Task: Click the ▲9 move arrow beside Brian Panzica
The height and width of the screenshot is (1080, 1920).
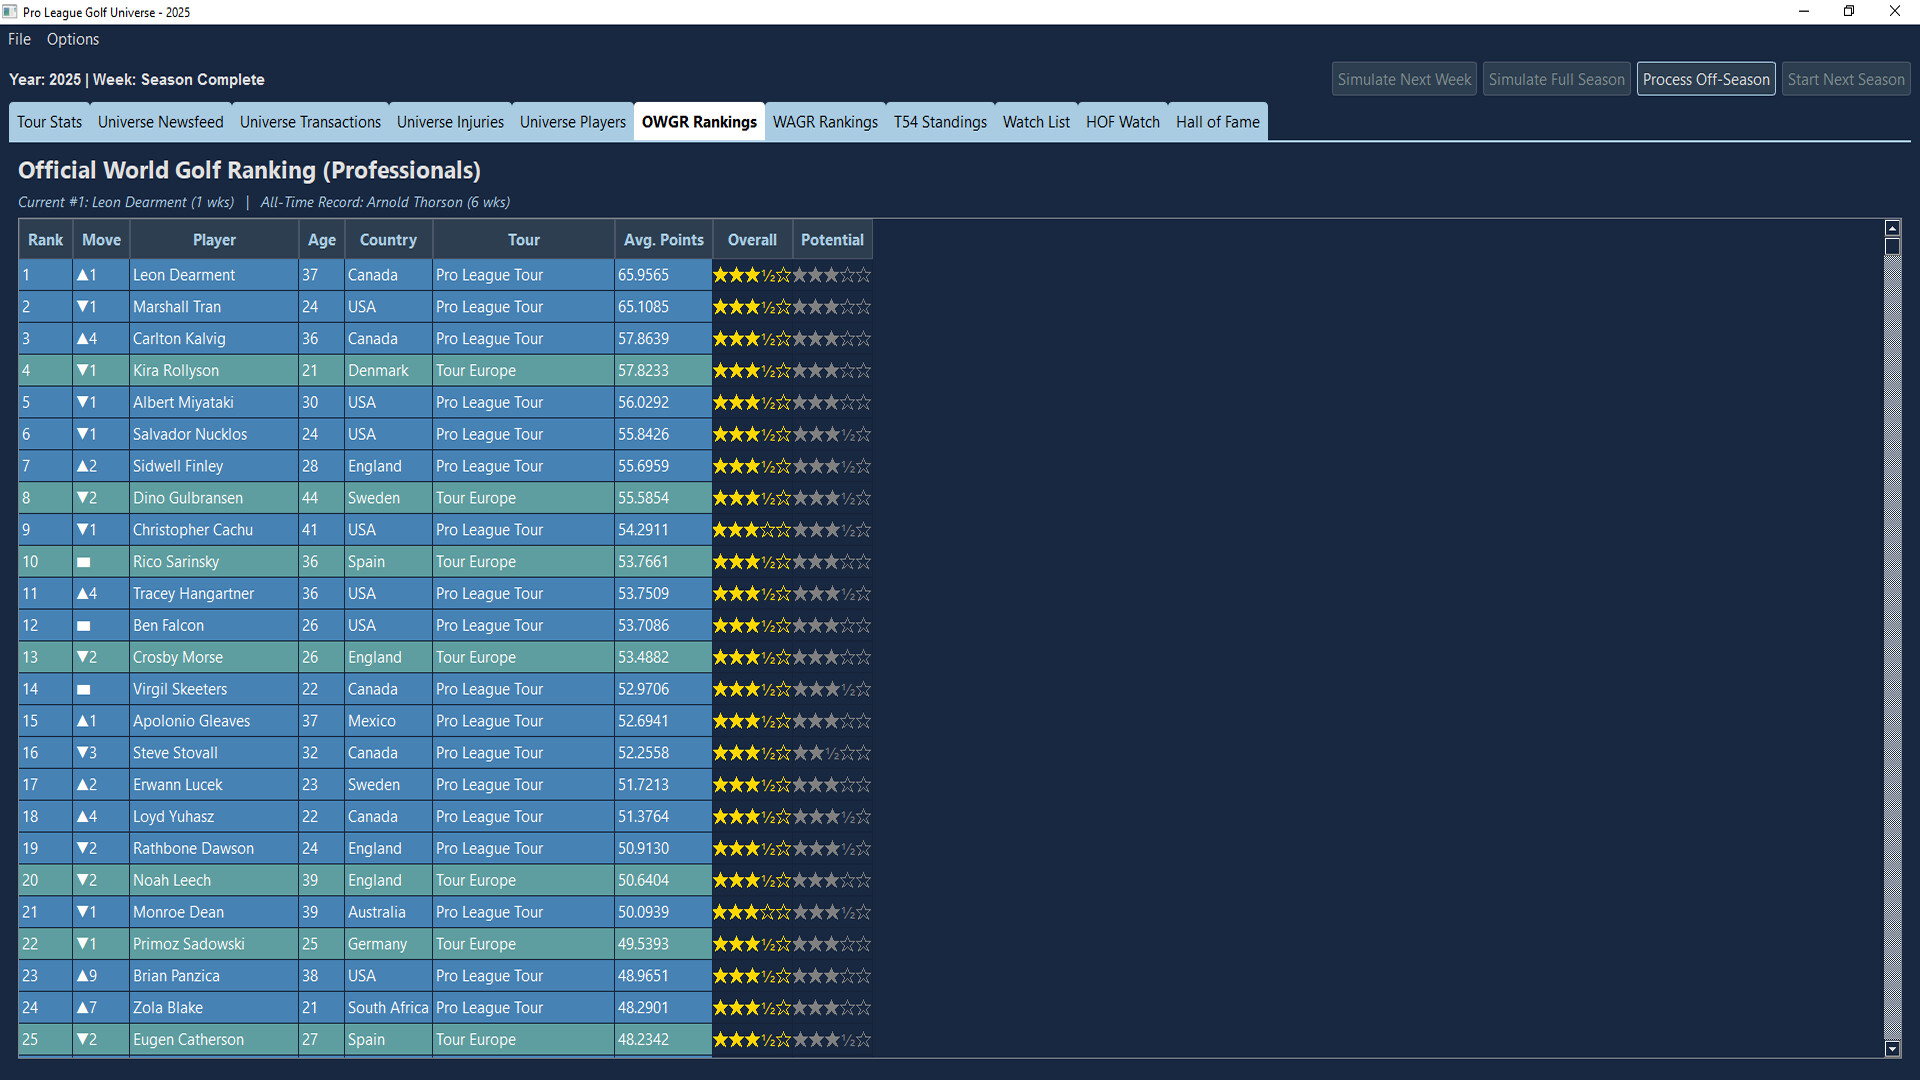Action: pos(88,975)
